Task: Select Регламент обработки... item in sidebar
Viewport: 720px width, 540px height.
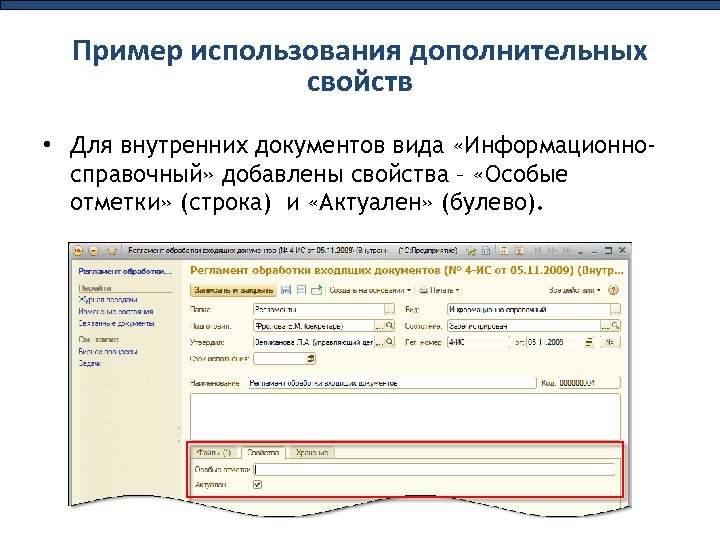Action: (125, 271)
